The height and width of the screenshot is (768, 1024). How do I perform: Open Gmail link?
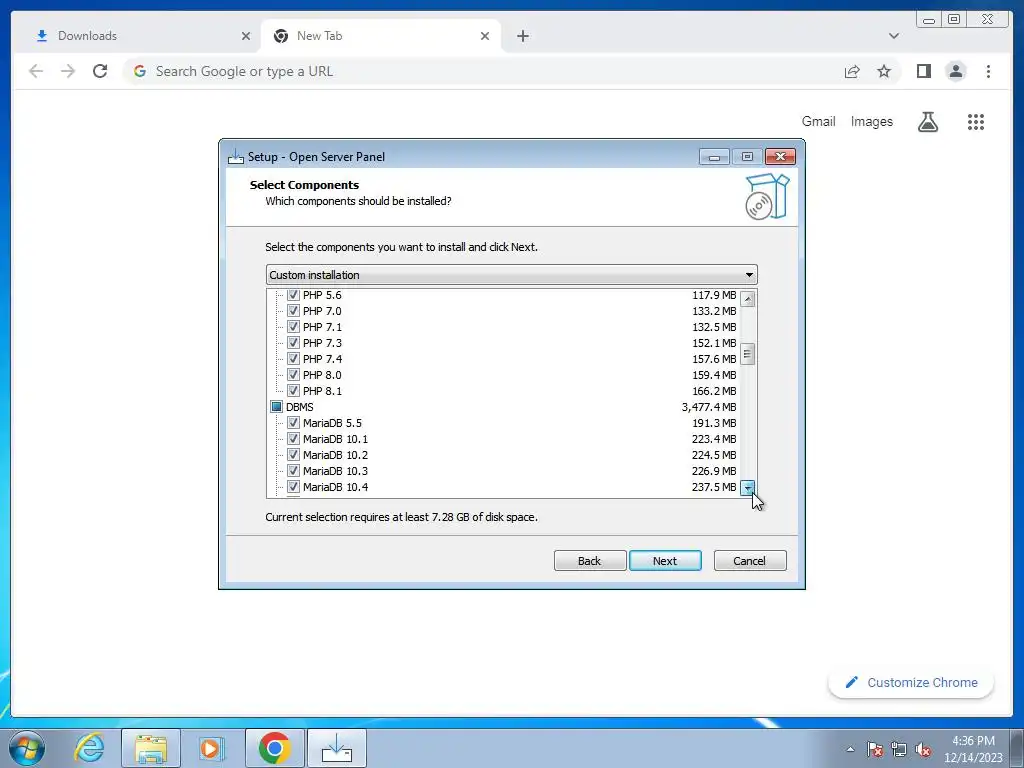coord(818,121)
